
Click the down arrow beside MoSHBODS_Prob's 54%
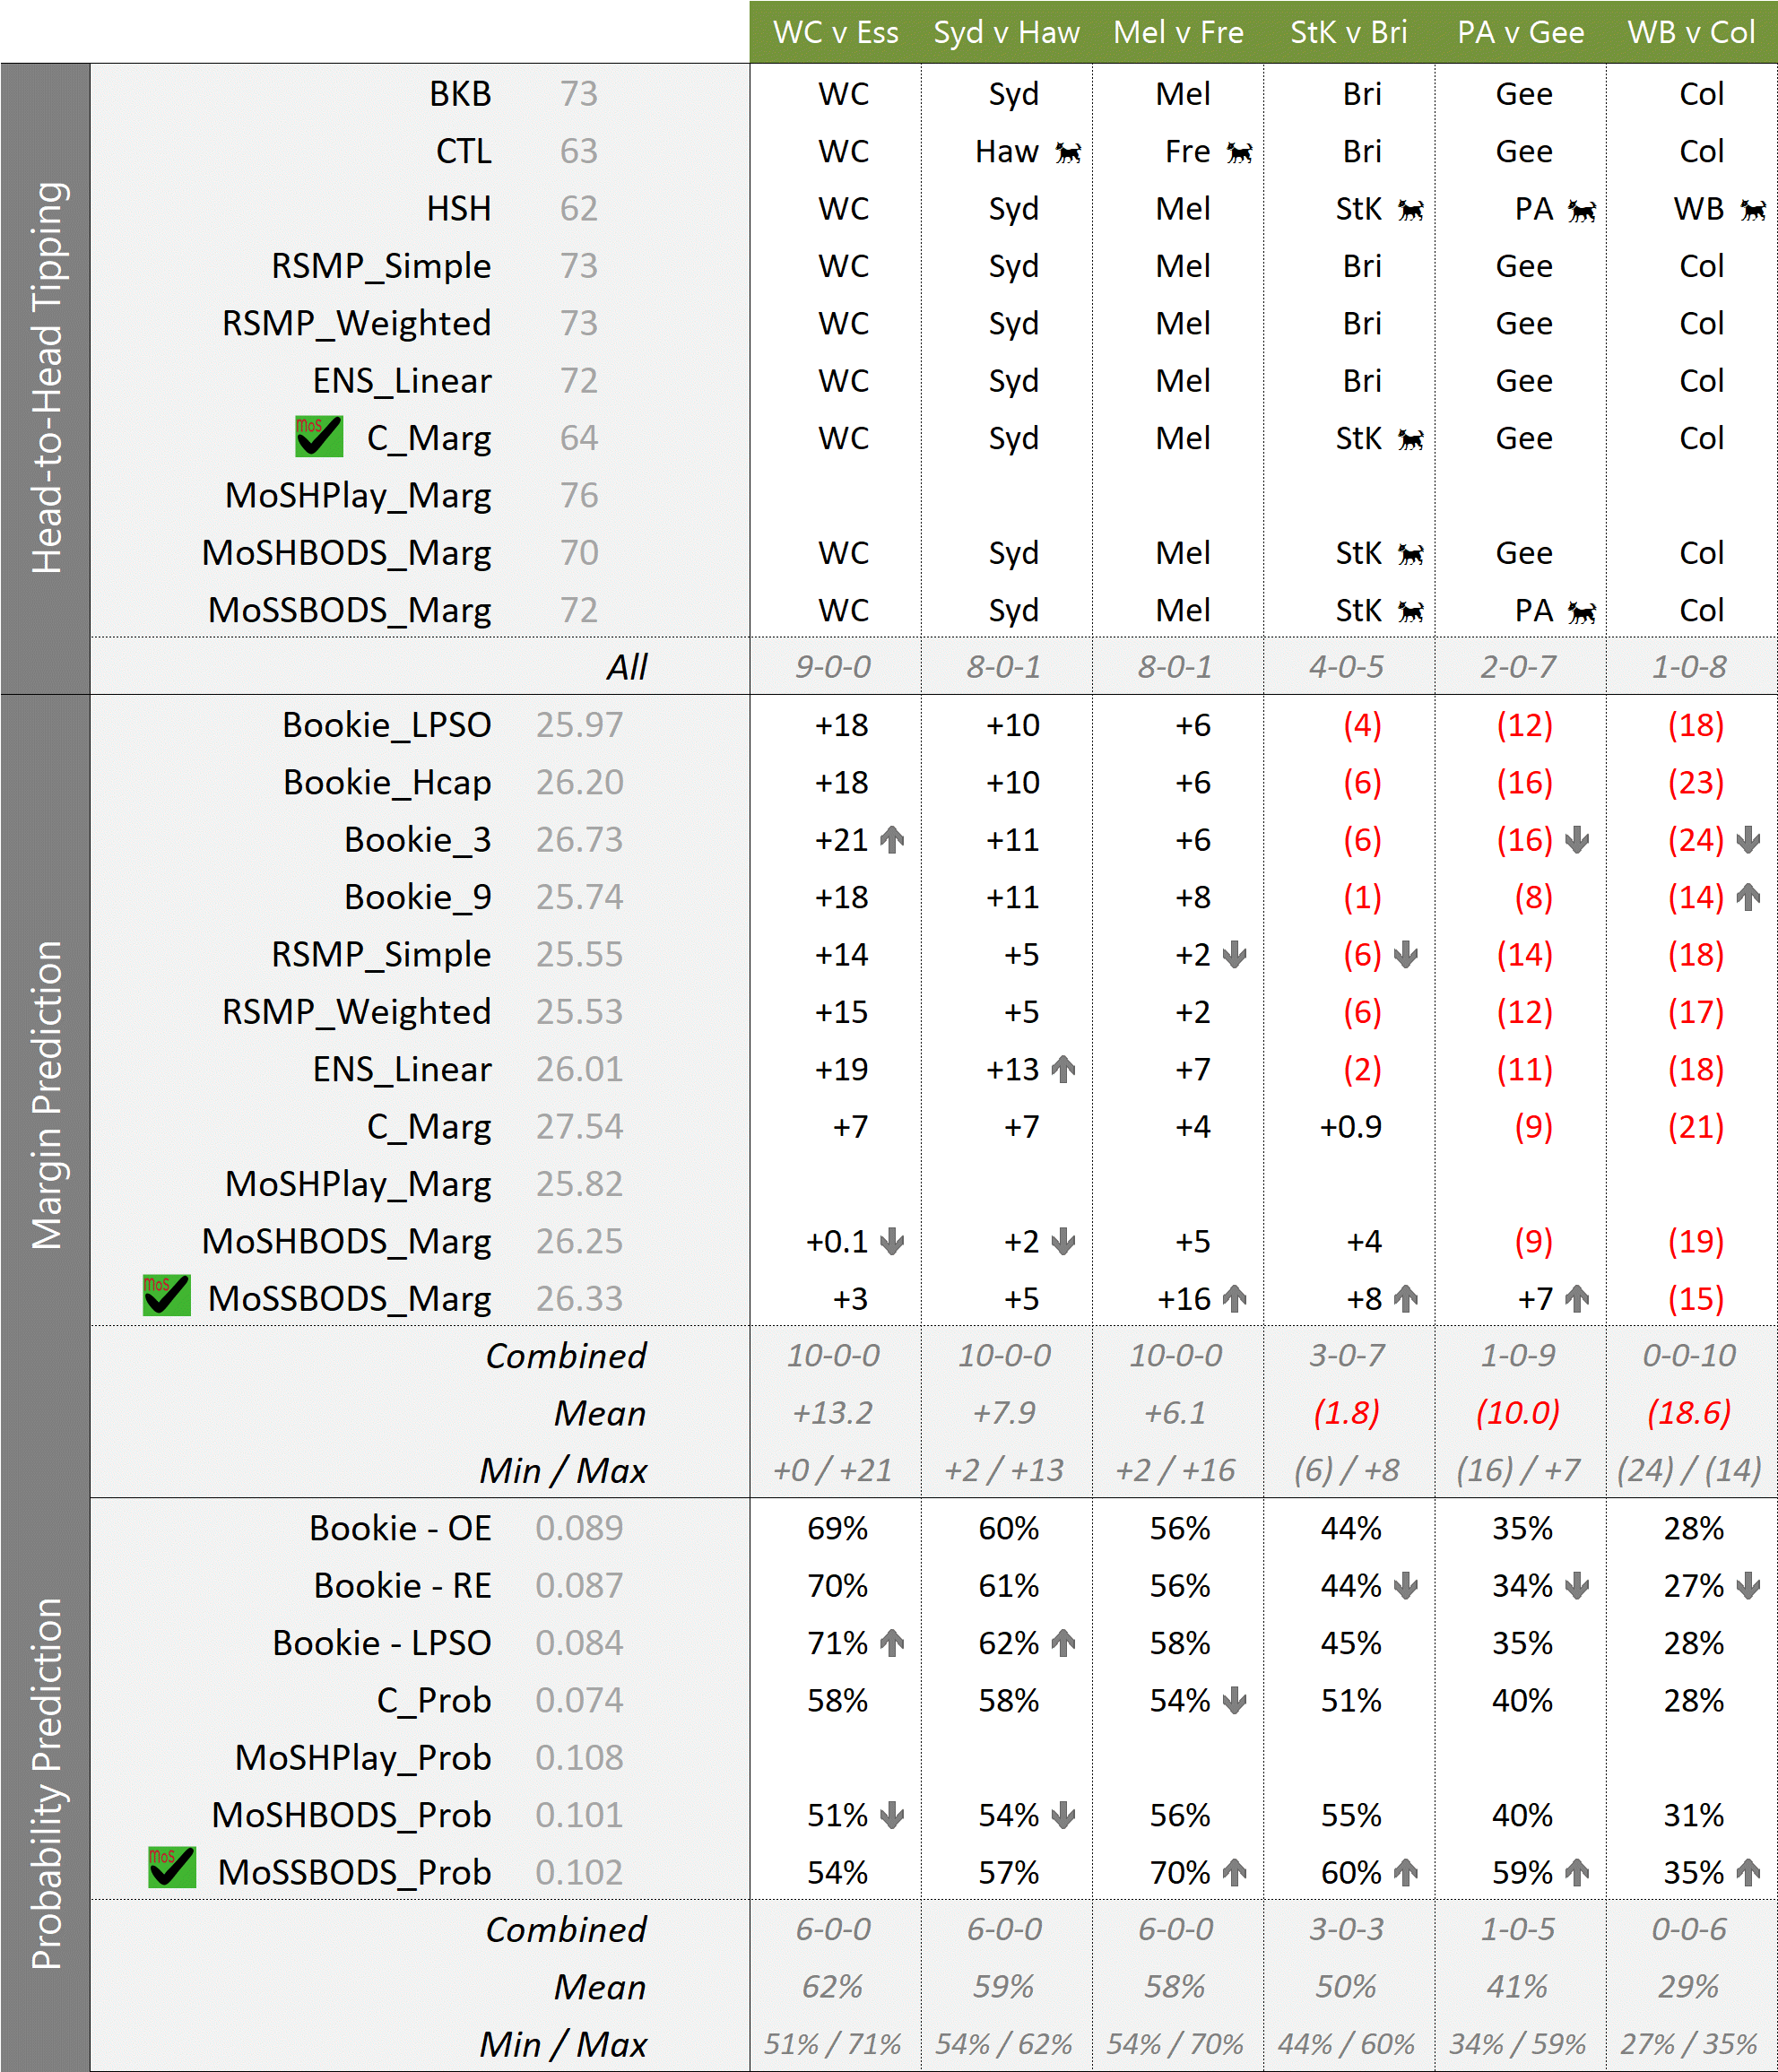click(1064, 1815)
